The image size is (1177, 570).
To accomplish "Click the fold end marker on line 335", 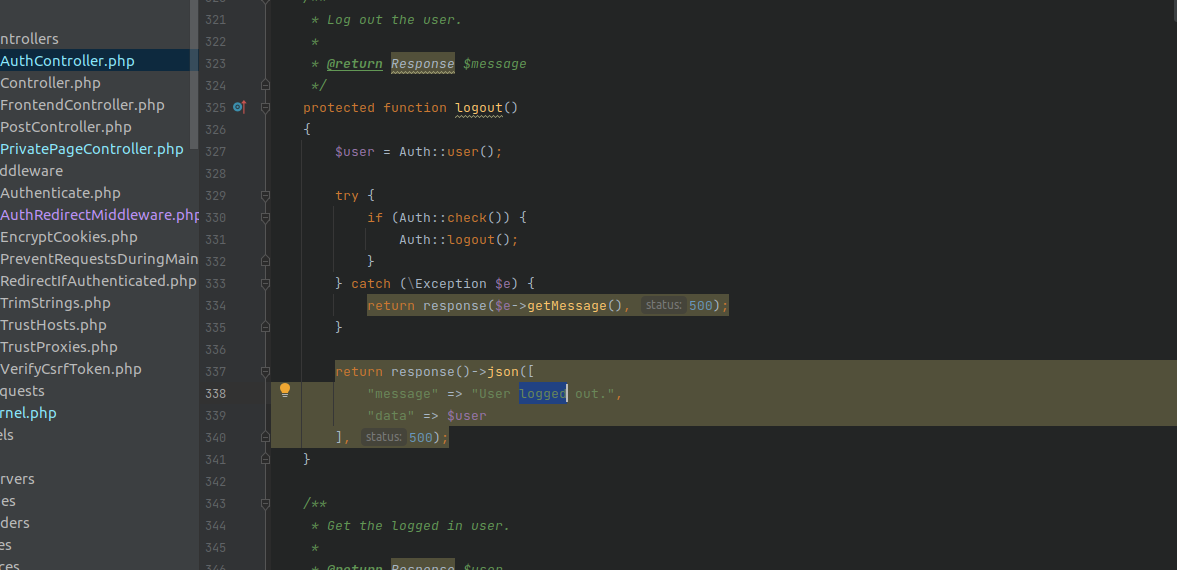I will tap(265, 327).
